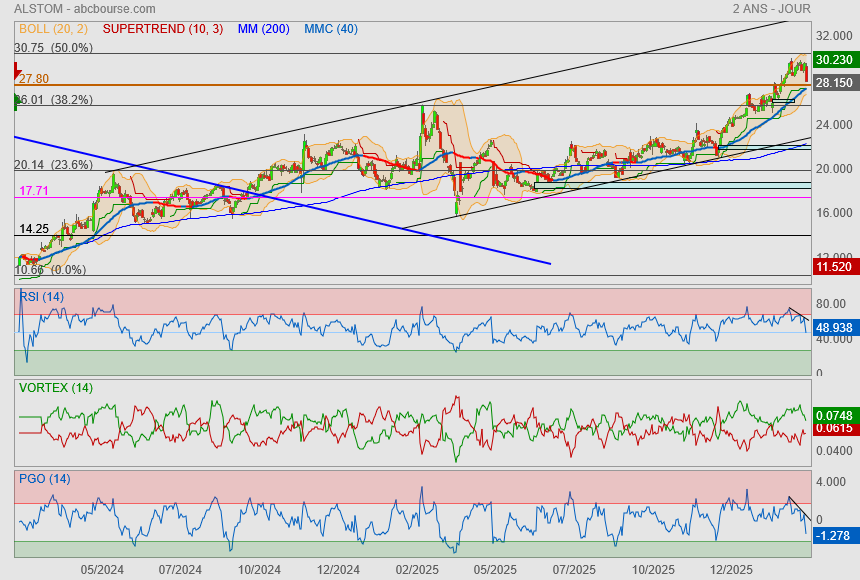The height and width of the screenshot is (580, 860).
Task: Click the blue -1.278 PGO value tag
Action: click(x=834, y=536)
